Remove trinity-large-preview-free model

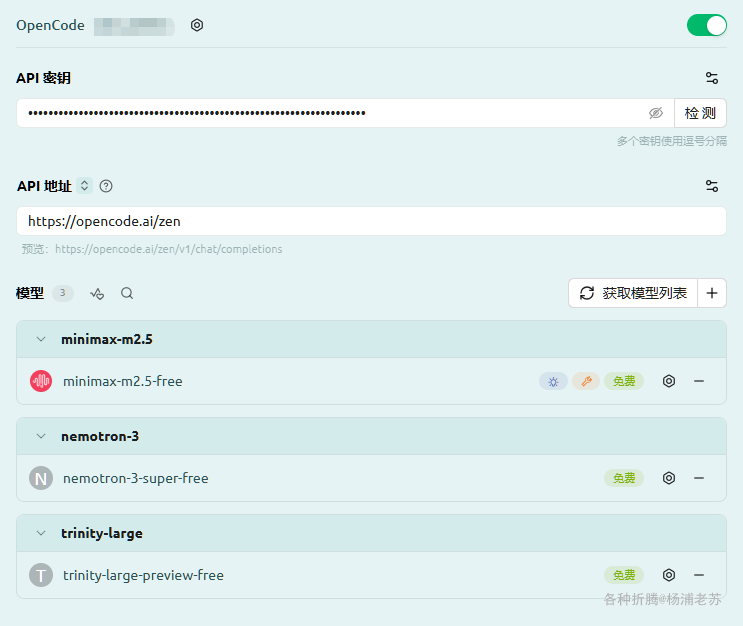(x=699, y=575)
